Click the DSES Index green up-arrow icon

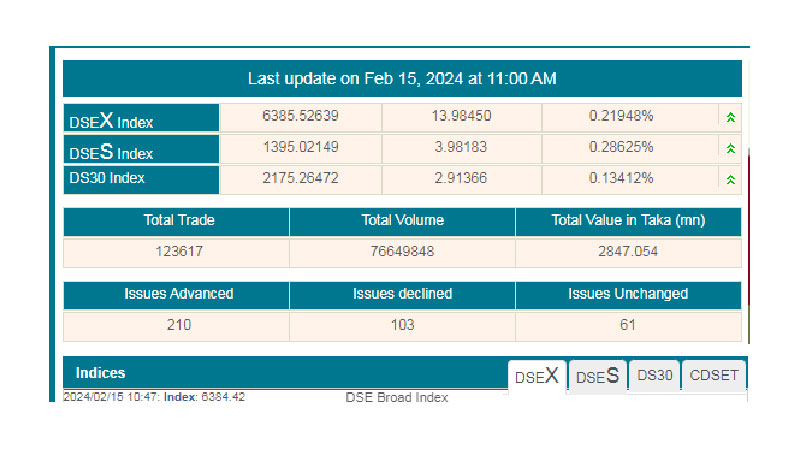tap(731, 148)
